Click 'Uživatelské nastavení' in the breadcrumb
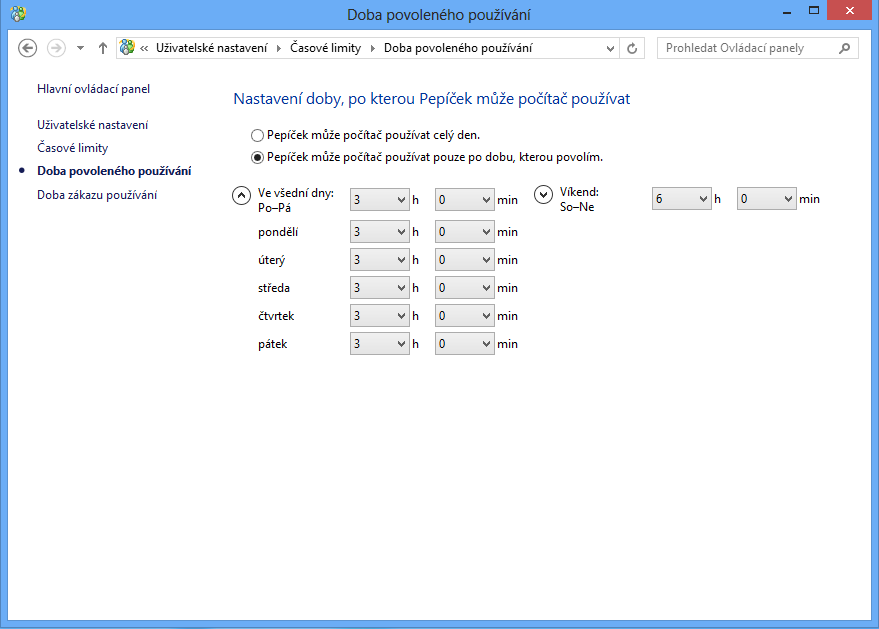This screenshot has width=879, height=629. (211, 48)
